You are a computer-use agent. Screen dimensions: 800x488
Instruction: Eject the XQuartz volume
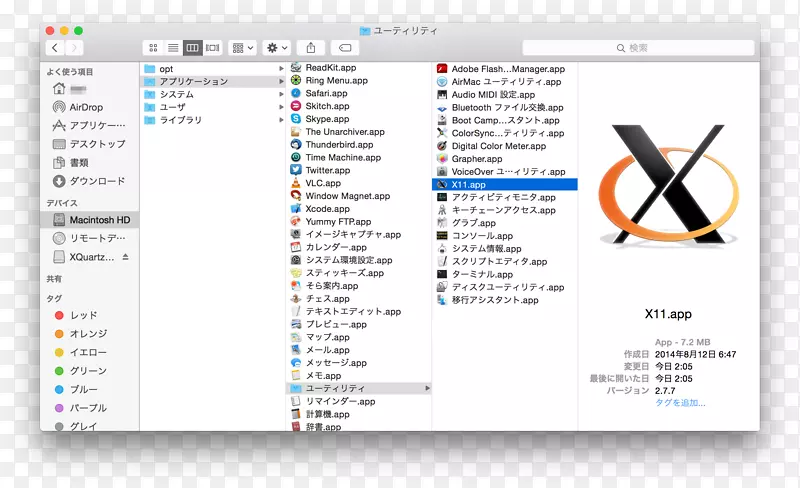(126, 257)
